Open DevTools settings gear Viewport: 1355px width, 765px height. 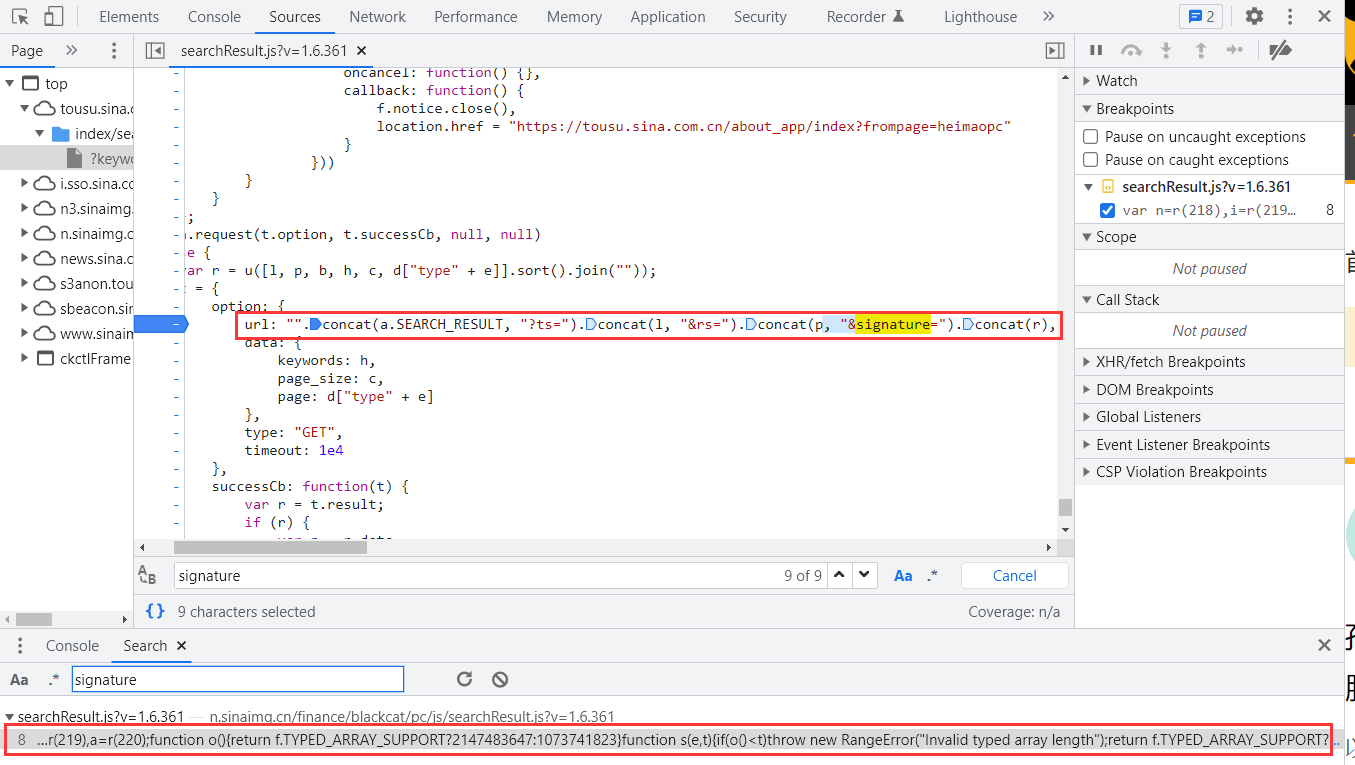(x=1253, y=16)
